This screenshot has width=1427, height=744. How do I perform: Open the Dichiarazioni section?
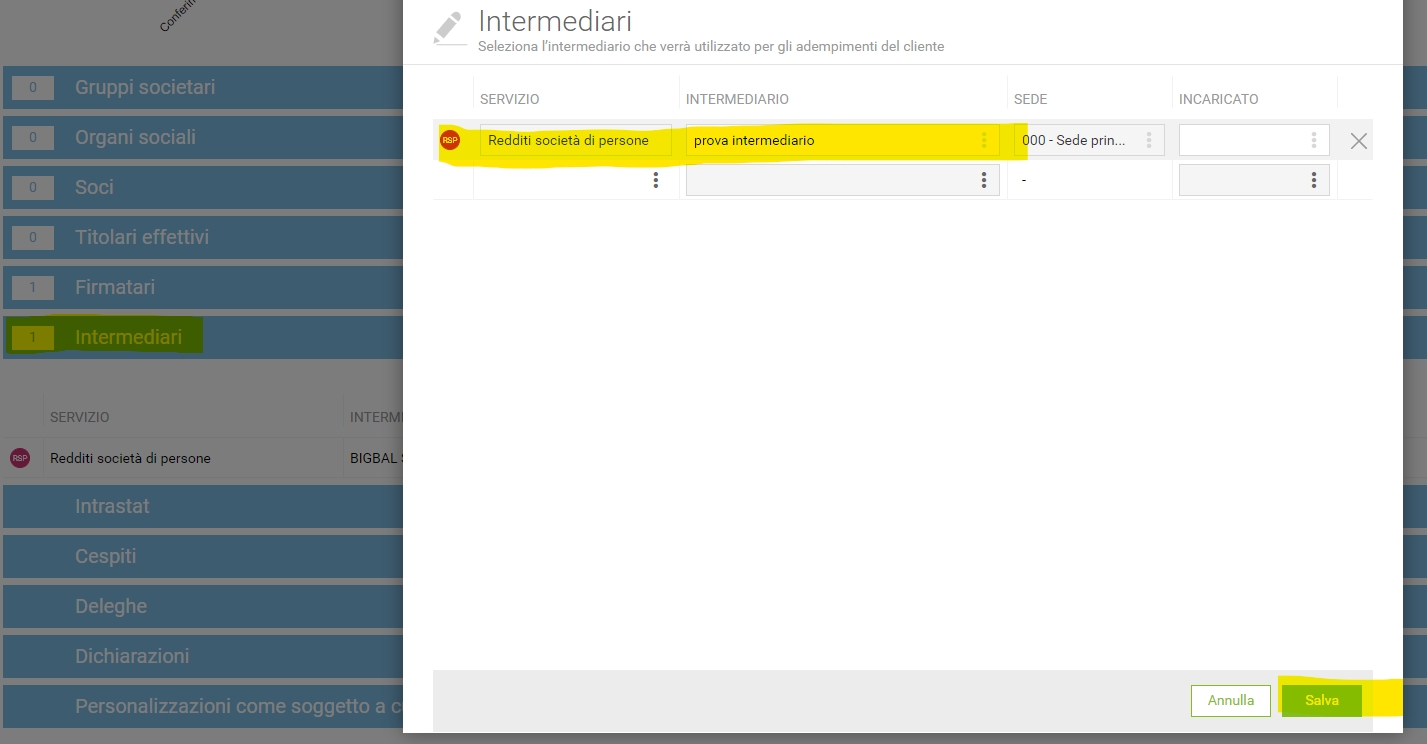coord(203,657)
